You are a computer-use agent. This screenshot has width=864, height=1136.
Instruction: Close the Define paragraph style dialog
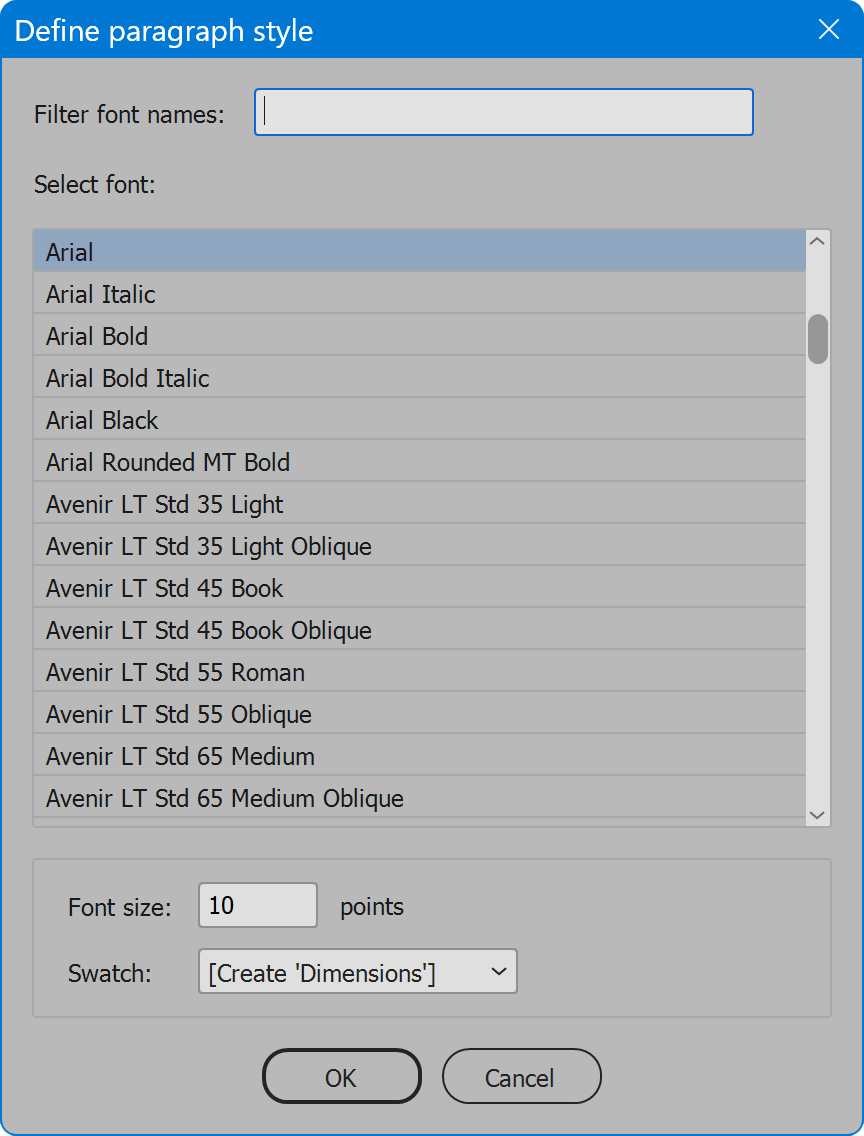tap(829, 30)
